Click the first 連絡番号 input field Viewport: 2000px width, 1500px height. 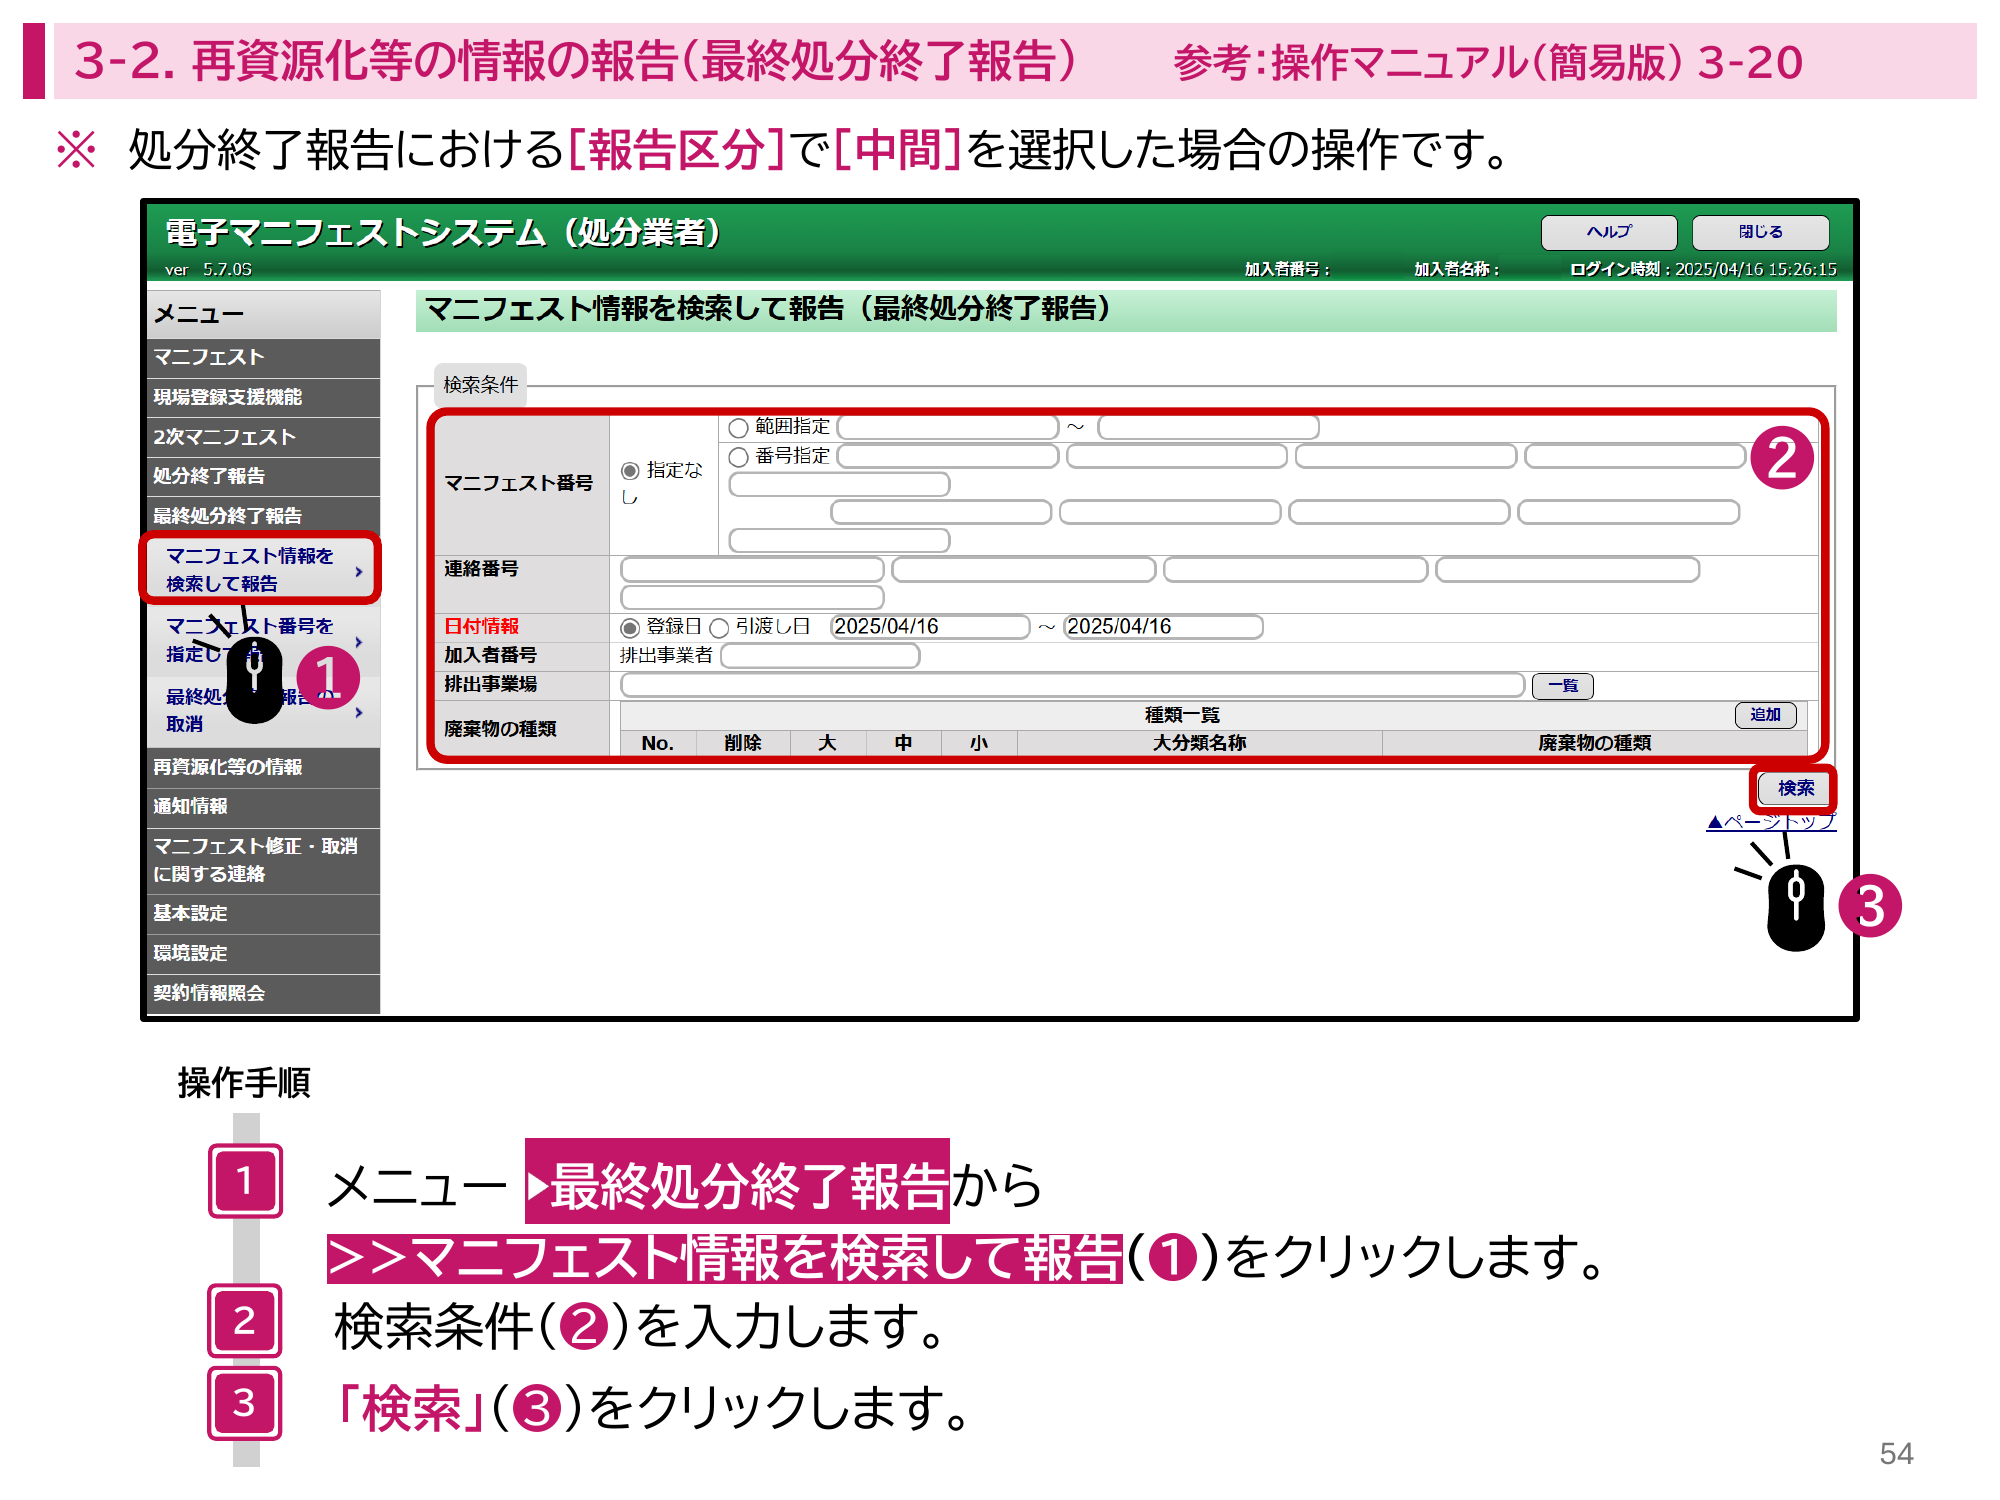tap(752, 570)
